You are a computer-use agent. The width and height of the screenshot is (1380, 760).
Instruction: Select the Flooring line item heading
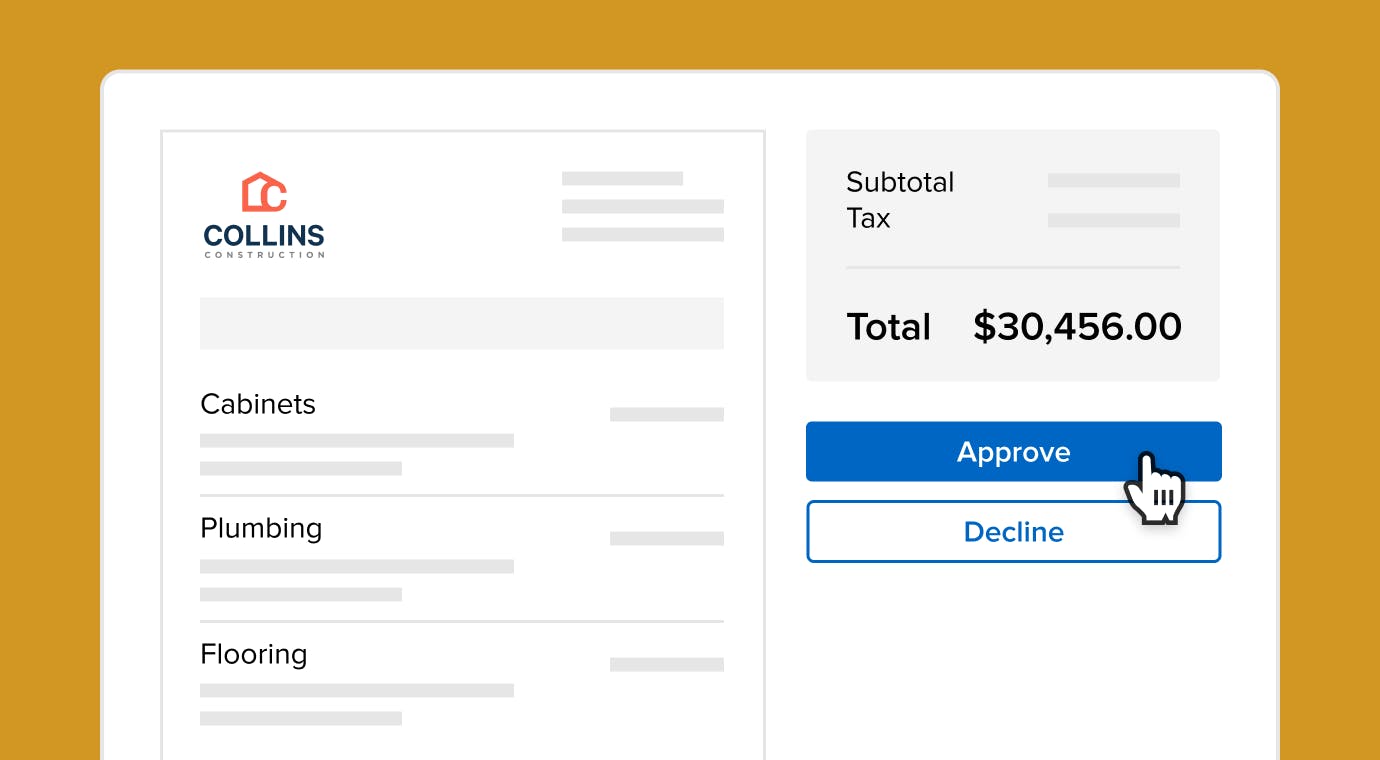(254, 654)
